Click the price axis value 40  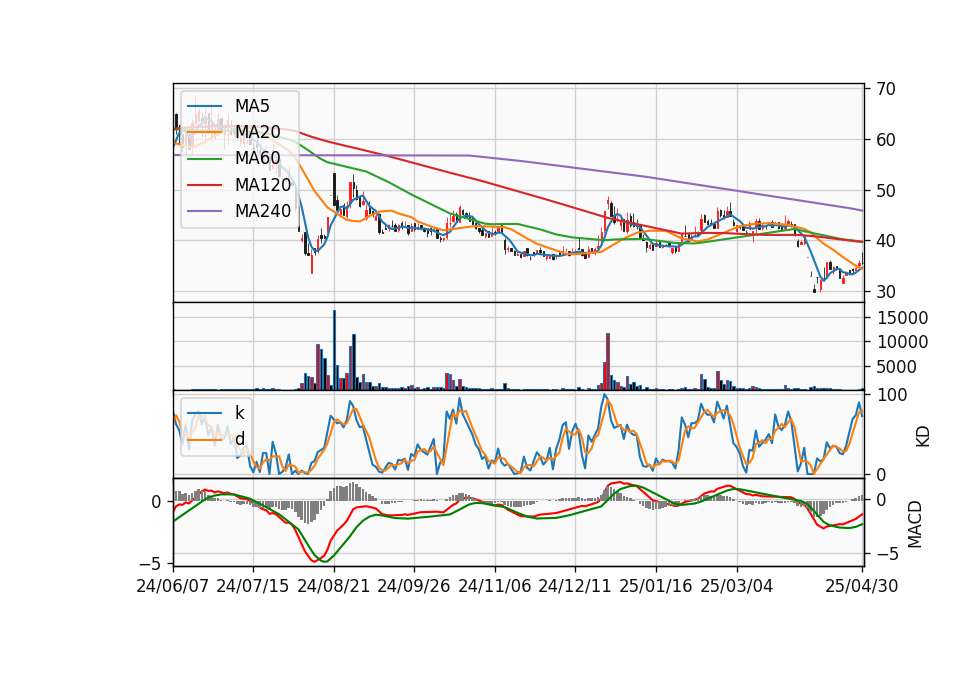(x=886, y=241)
